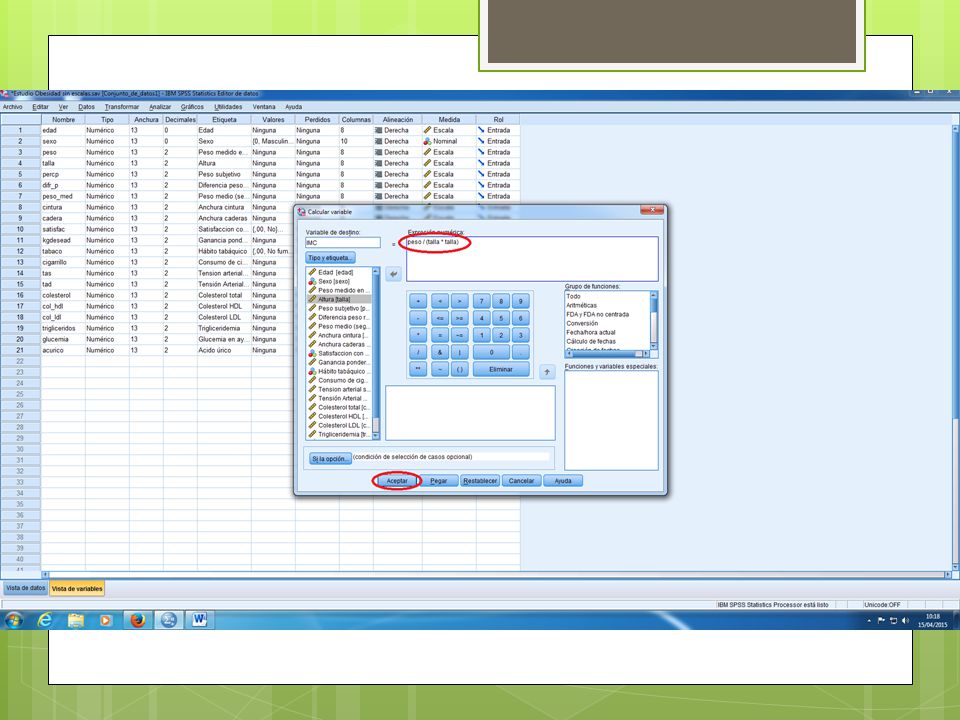Screen dimensions: 960x720
Task: Click the Restablecer button
Action: pyautogui.click(x=480, y=481)
